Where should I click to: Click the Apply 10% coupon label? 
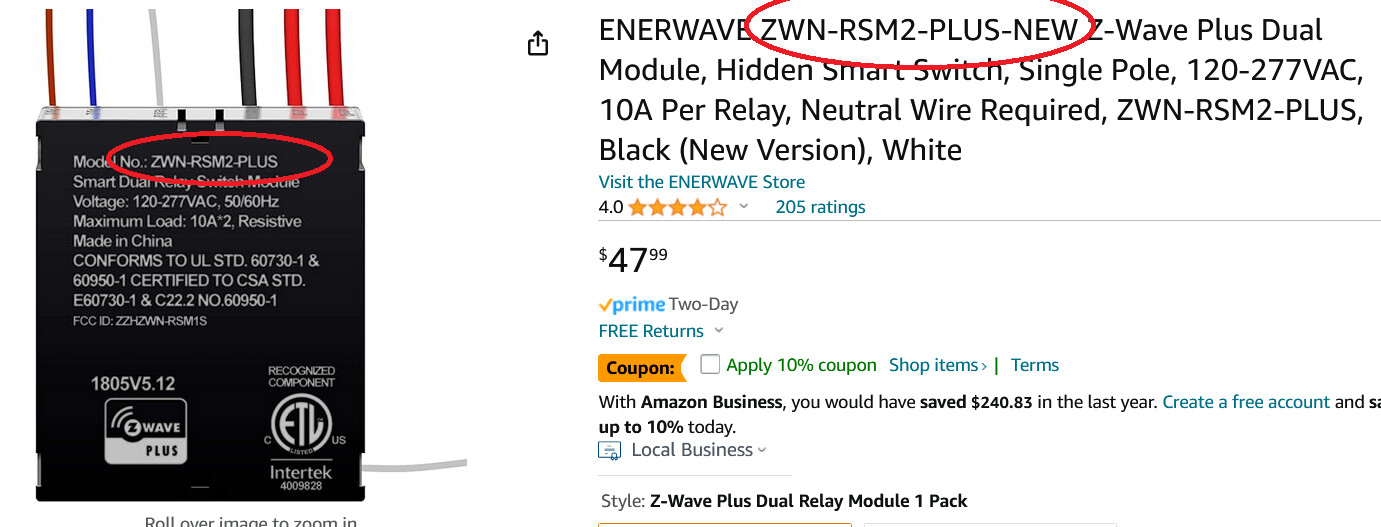point(801,365)
